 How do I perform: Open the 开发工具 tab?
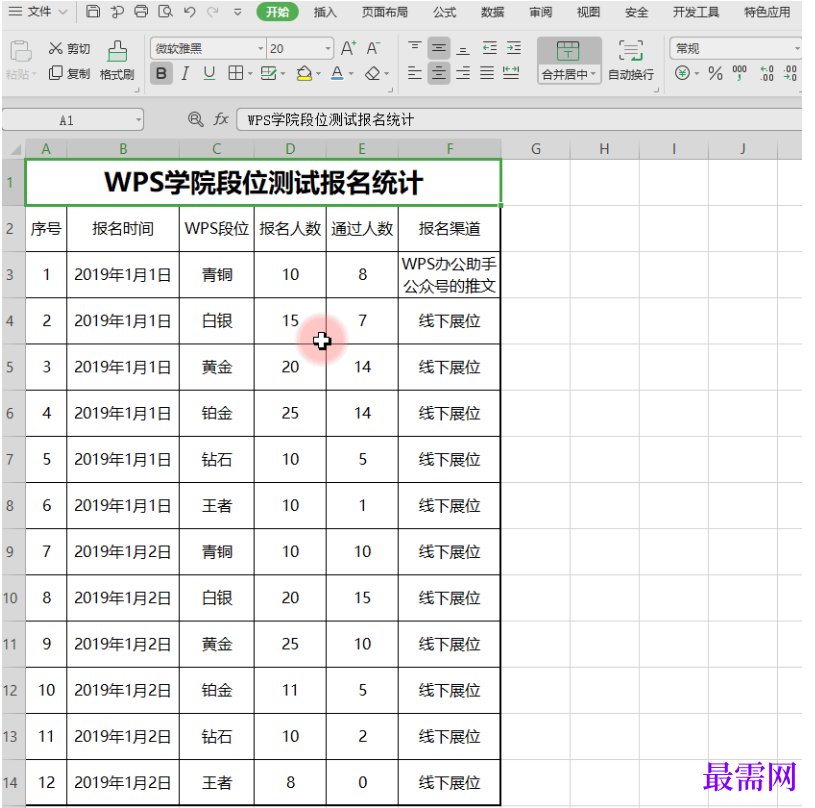696,12
